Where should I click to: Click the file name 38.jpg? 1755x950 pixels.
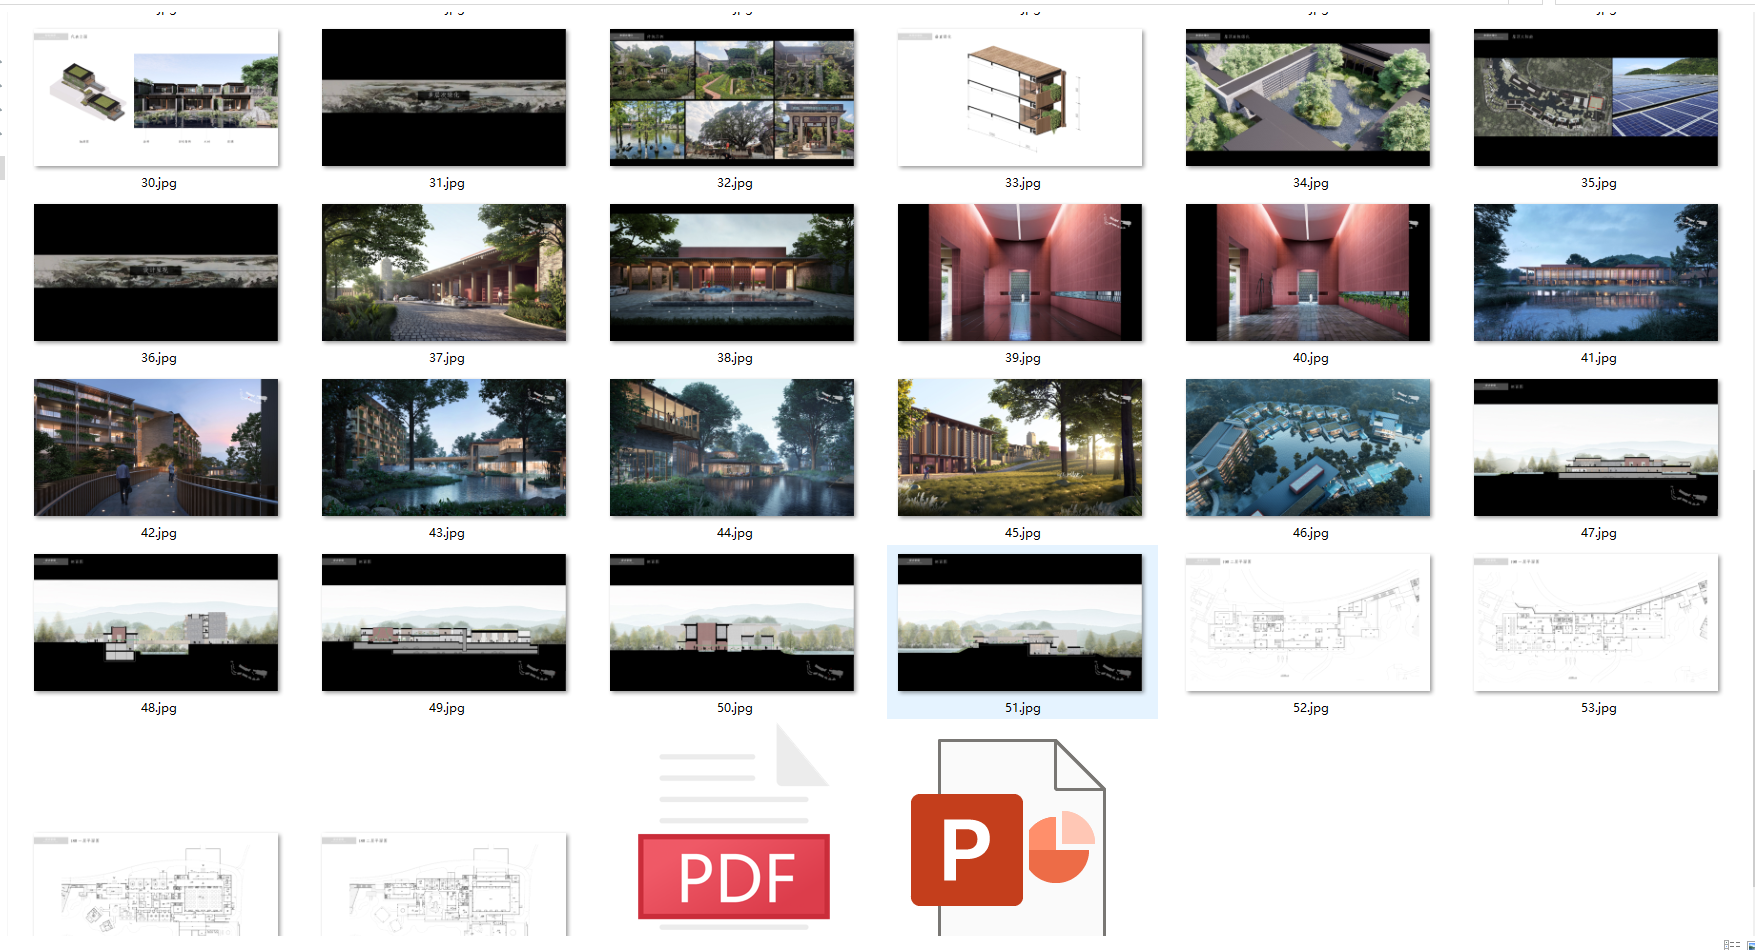pyautogui.click(x=735, y=358)
